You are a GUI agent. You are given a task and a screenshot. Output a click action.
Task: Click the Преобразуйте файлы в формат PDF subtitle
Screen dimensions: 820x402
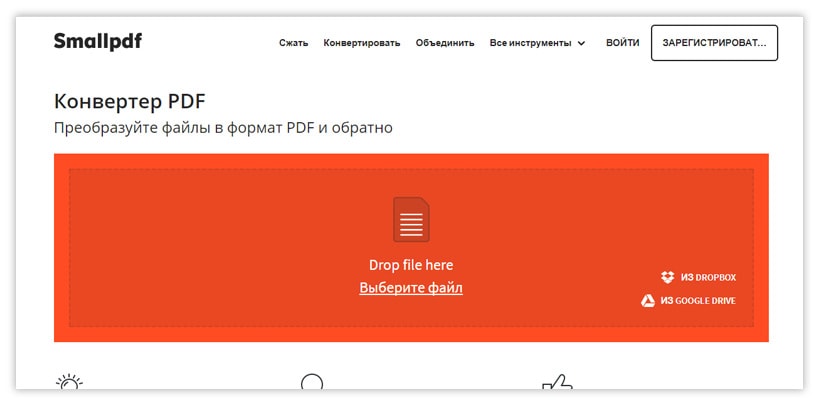[x=223, y=128]
